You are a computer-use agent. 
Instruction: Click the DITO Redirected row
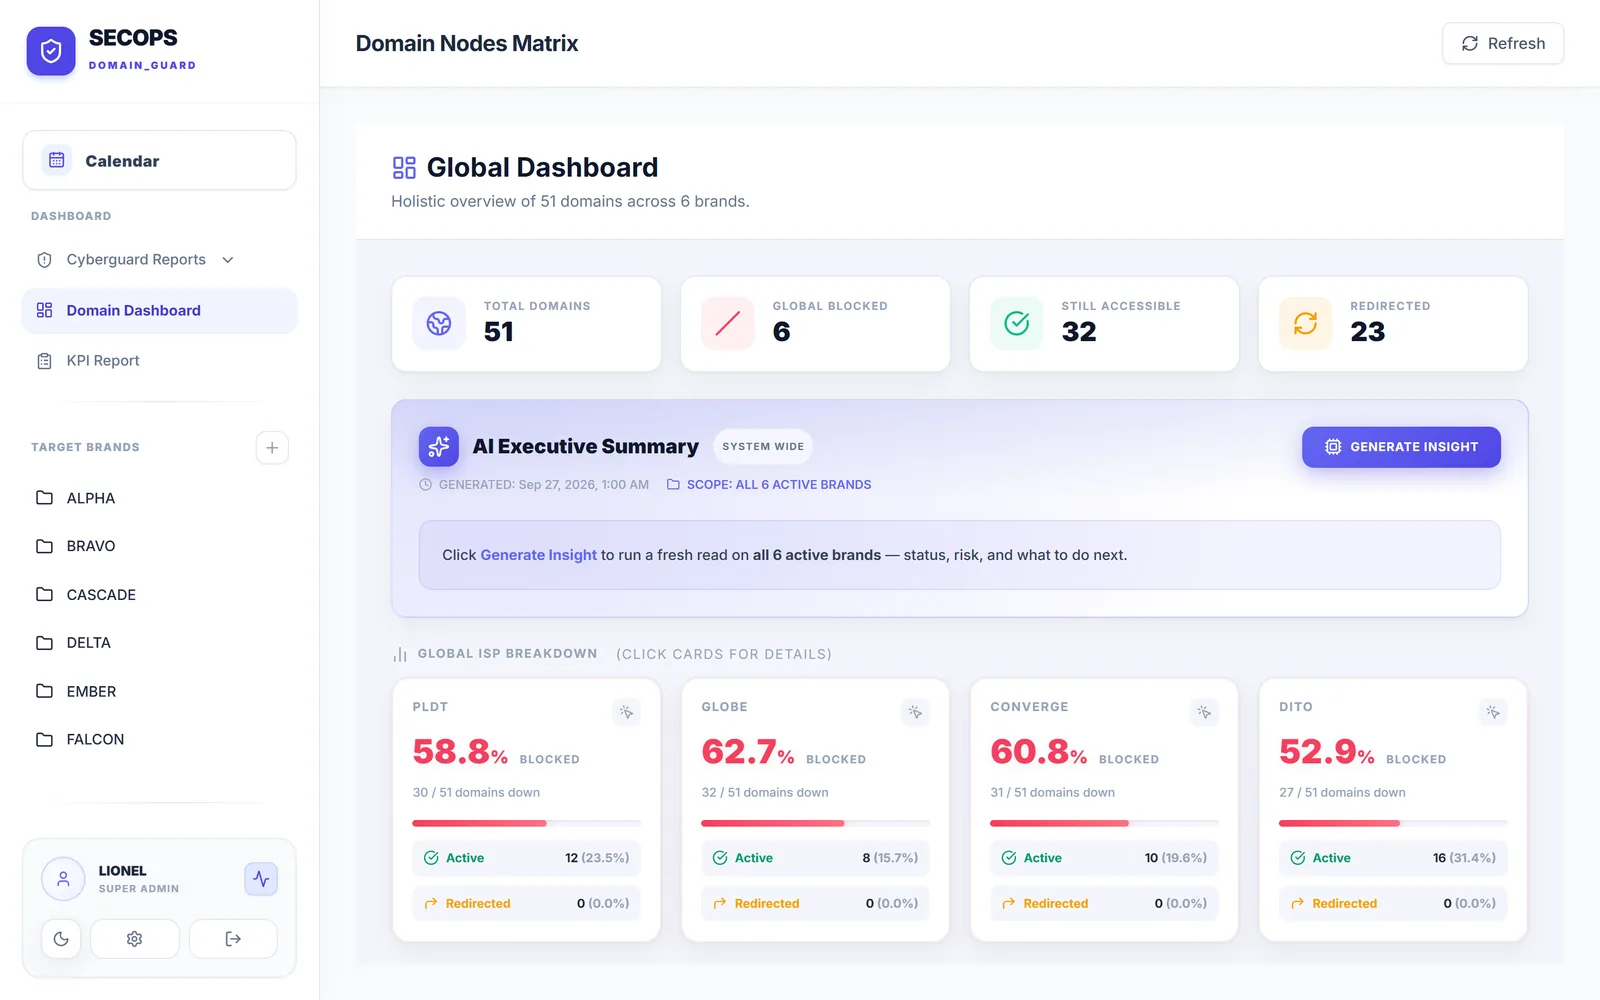(1393, 903)
